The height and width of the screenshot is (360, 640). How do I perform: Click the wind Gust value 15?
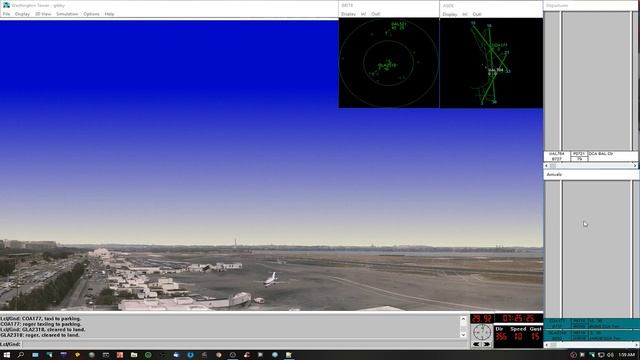(x=536, y=337)
